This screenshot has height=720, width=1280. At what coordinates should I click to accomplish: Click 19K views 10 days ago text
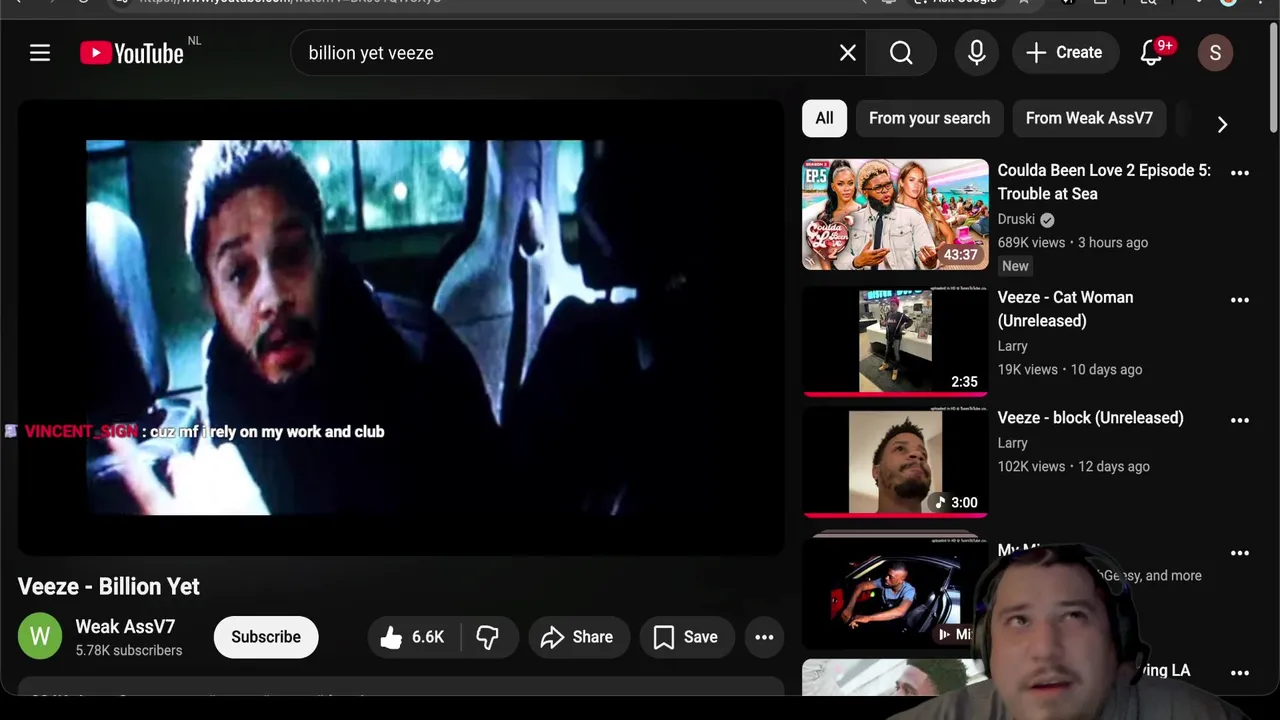[x=1070, y=370]
